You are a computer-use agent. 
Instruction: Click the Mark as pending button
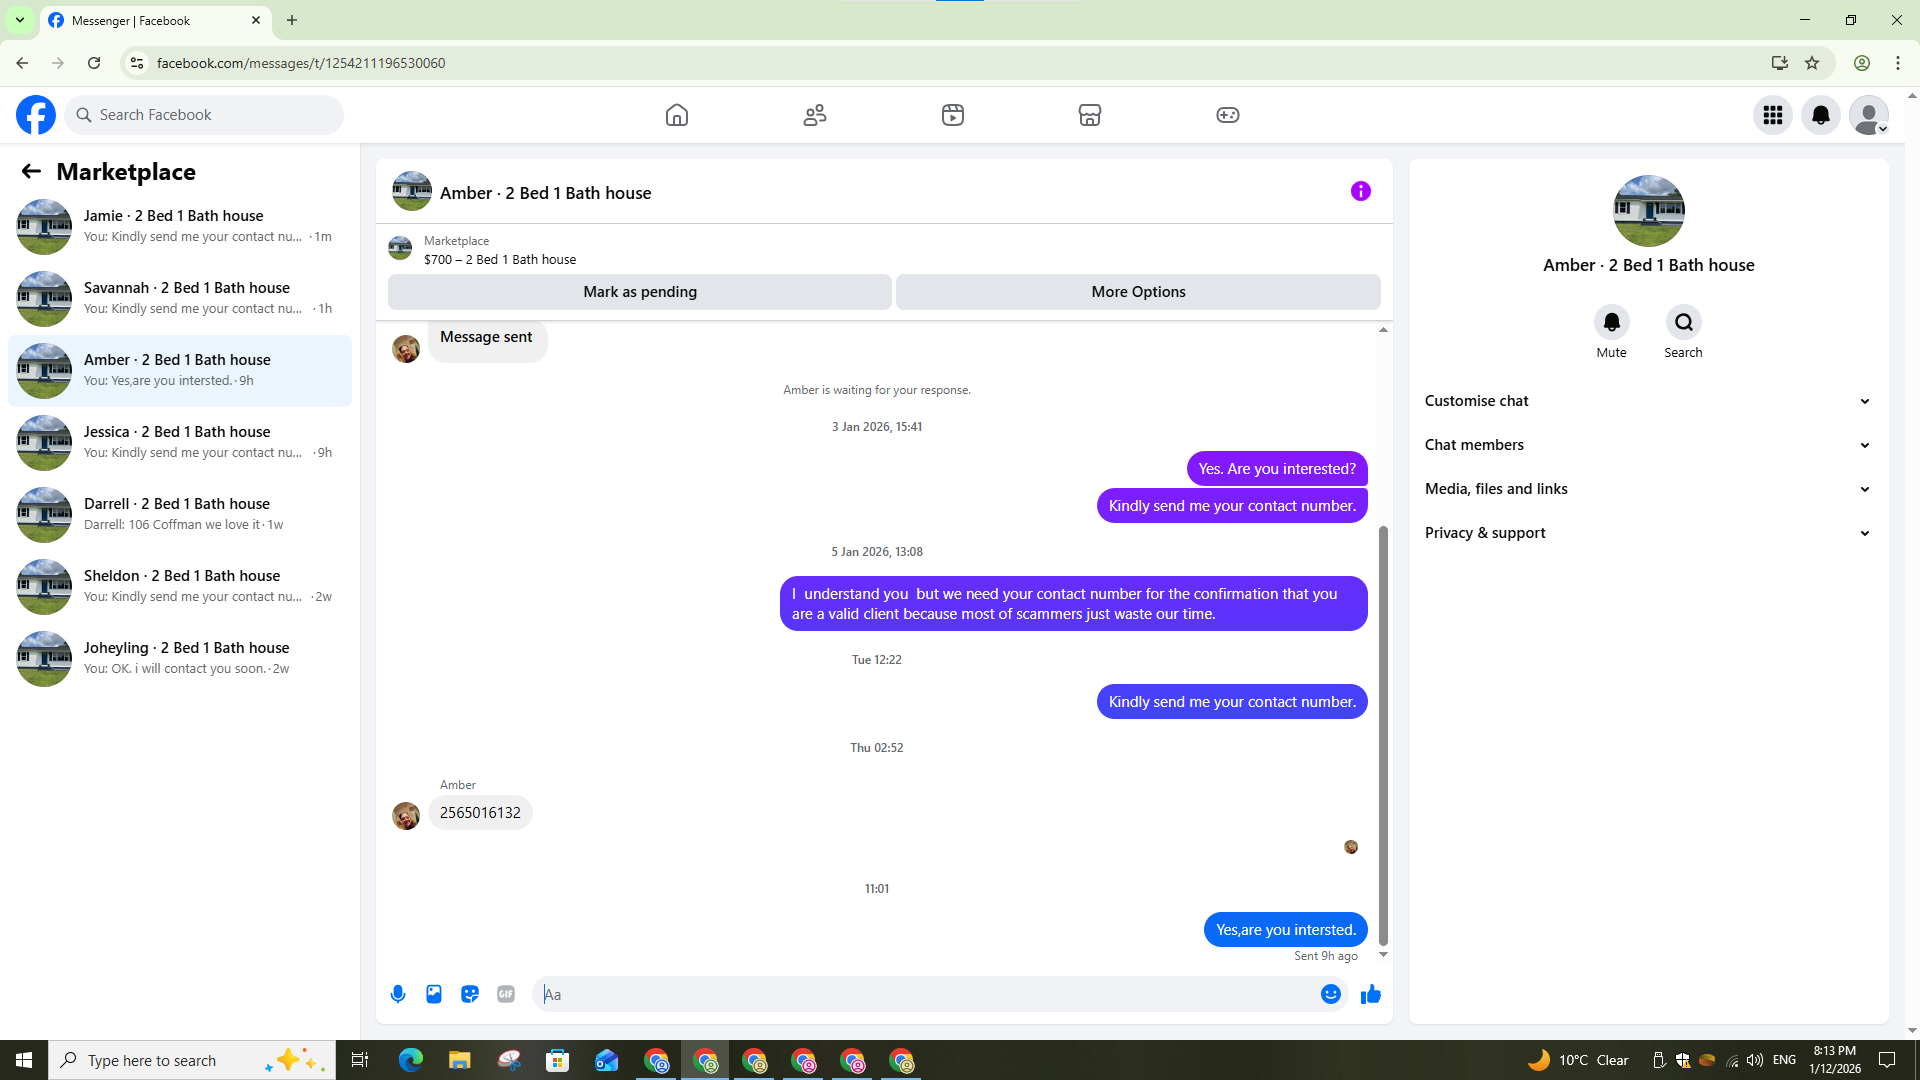pyautogui.click(x=640, y=292)
